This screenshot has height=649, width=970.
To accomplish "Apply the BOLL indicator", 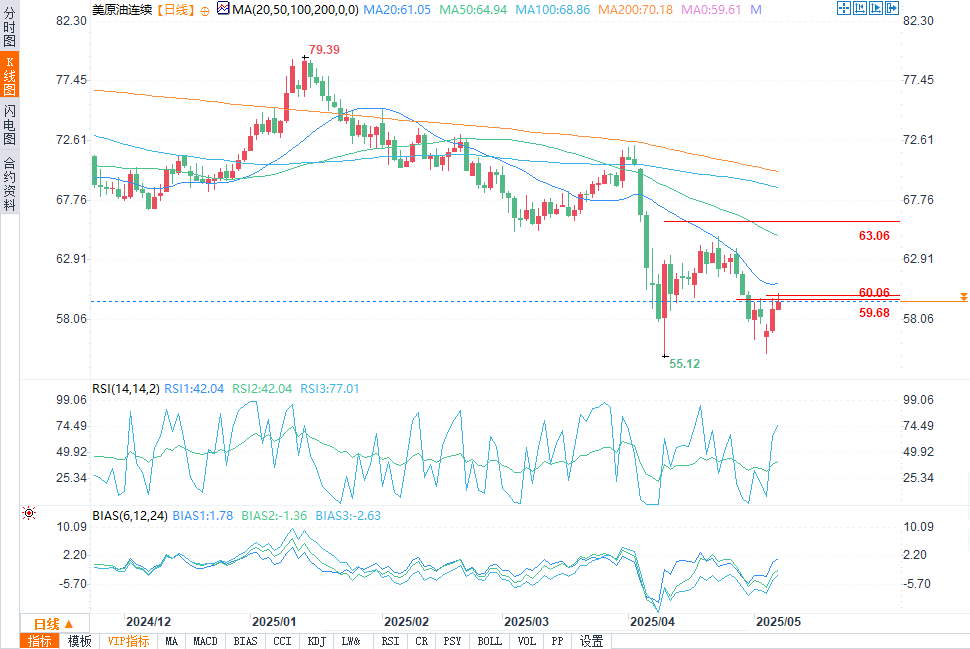I will pyautogui.click(x=489, y=641).
